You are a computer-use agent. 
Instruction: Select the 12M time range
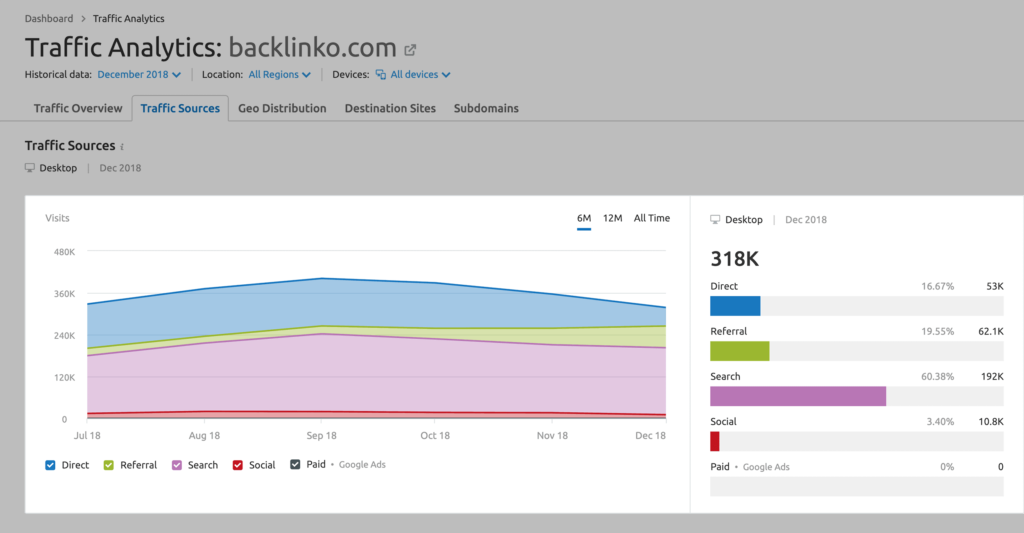point(612,218)
